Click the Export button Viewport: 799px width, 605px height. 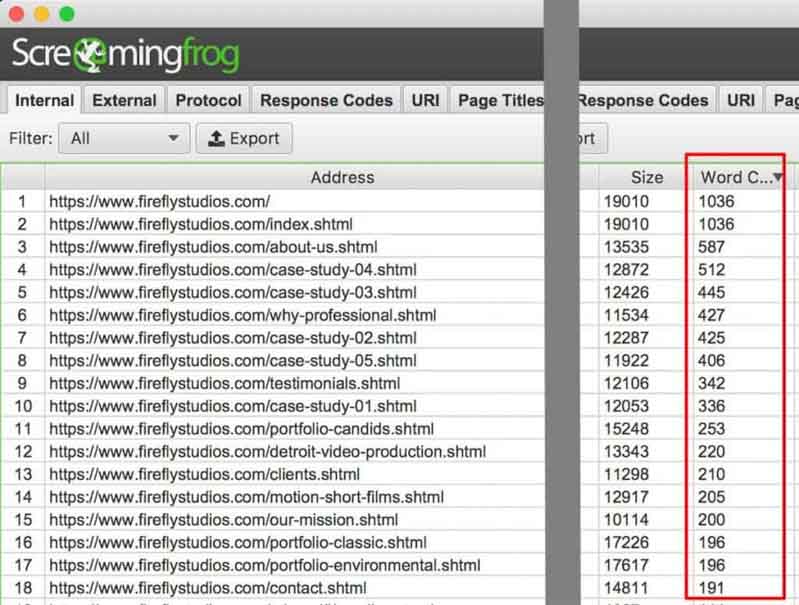coord(244,139)
